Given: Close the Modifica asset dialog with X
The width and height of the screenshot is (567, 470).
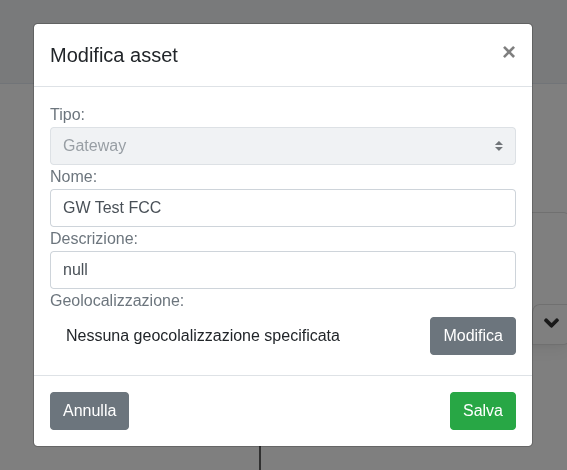Looking at the screenshot, I should click(508, 52).
